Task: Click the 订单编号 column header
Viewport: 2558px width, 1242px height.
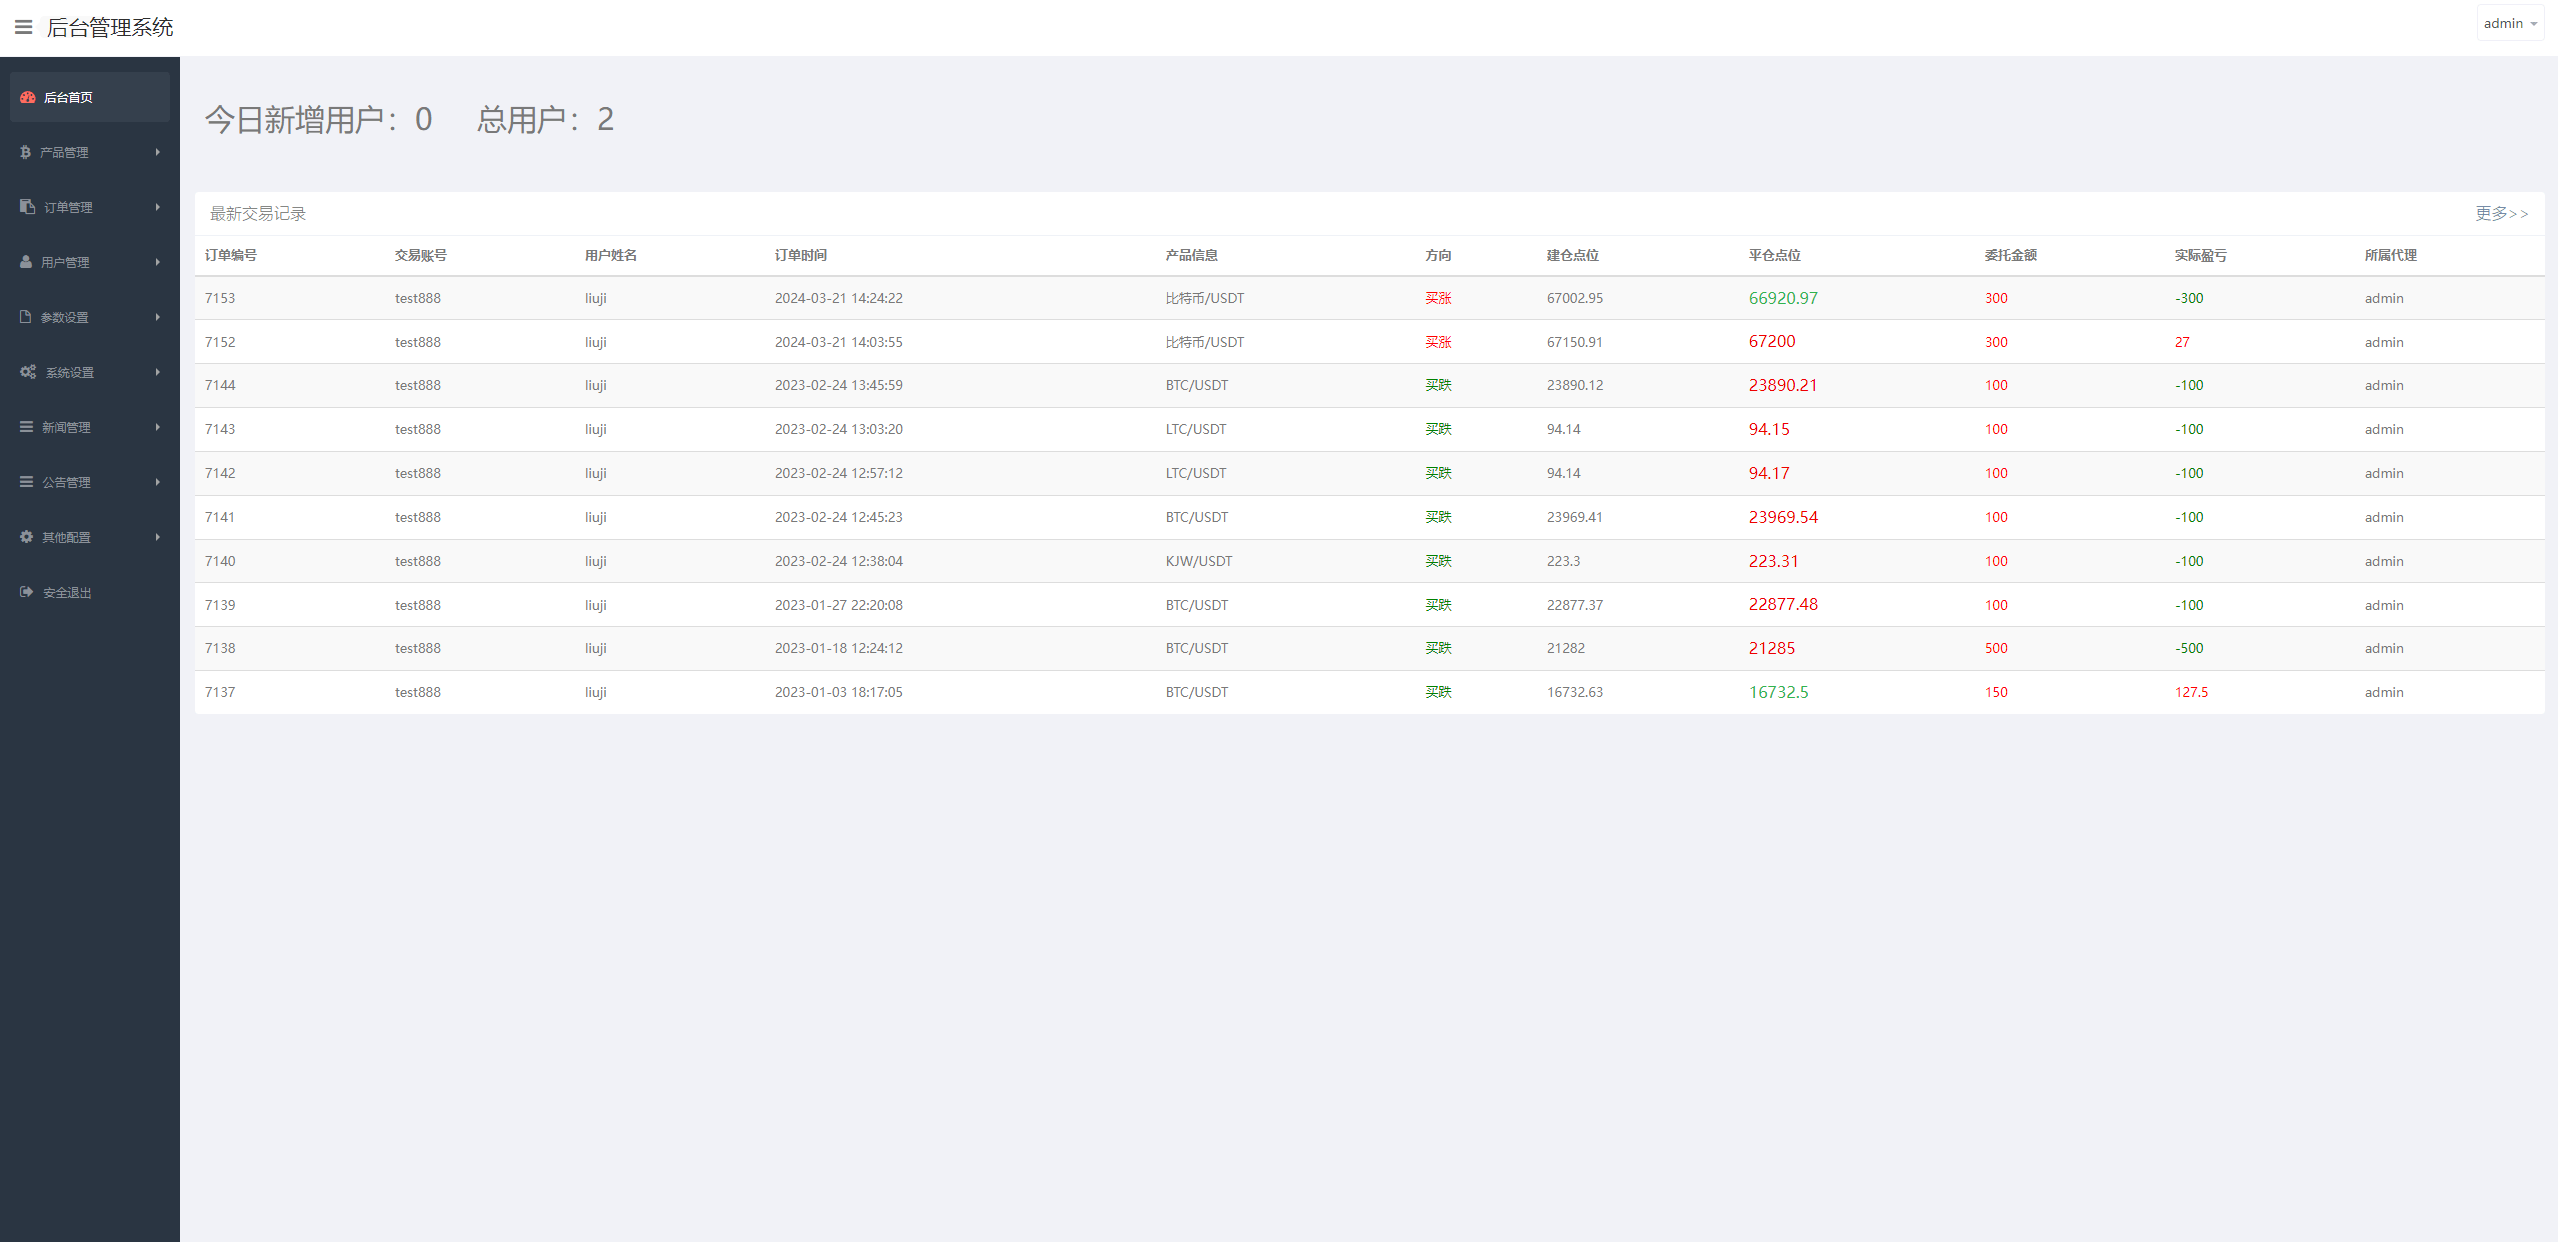Action: click(x=231, y=255)
